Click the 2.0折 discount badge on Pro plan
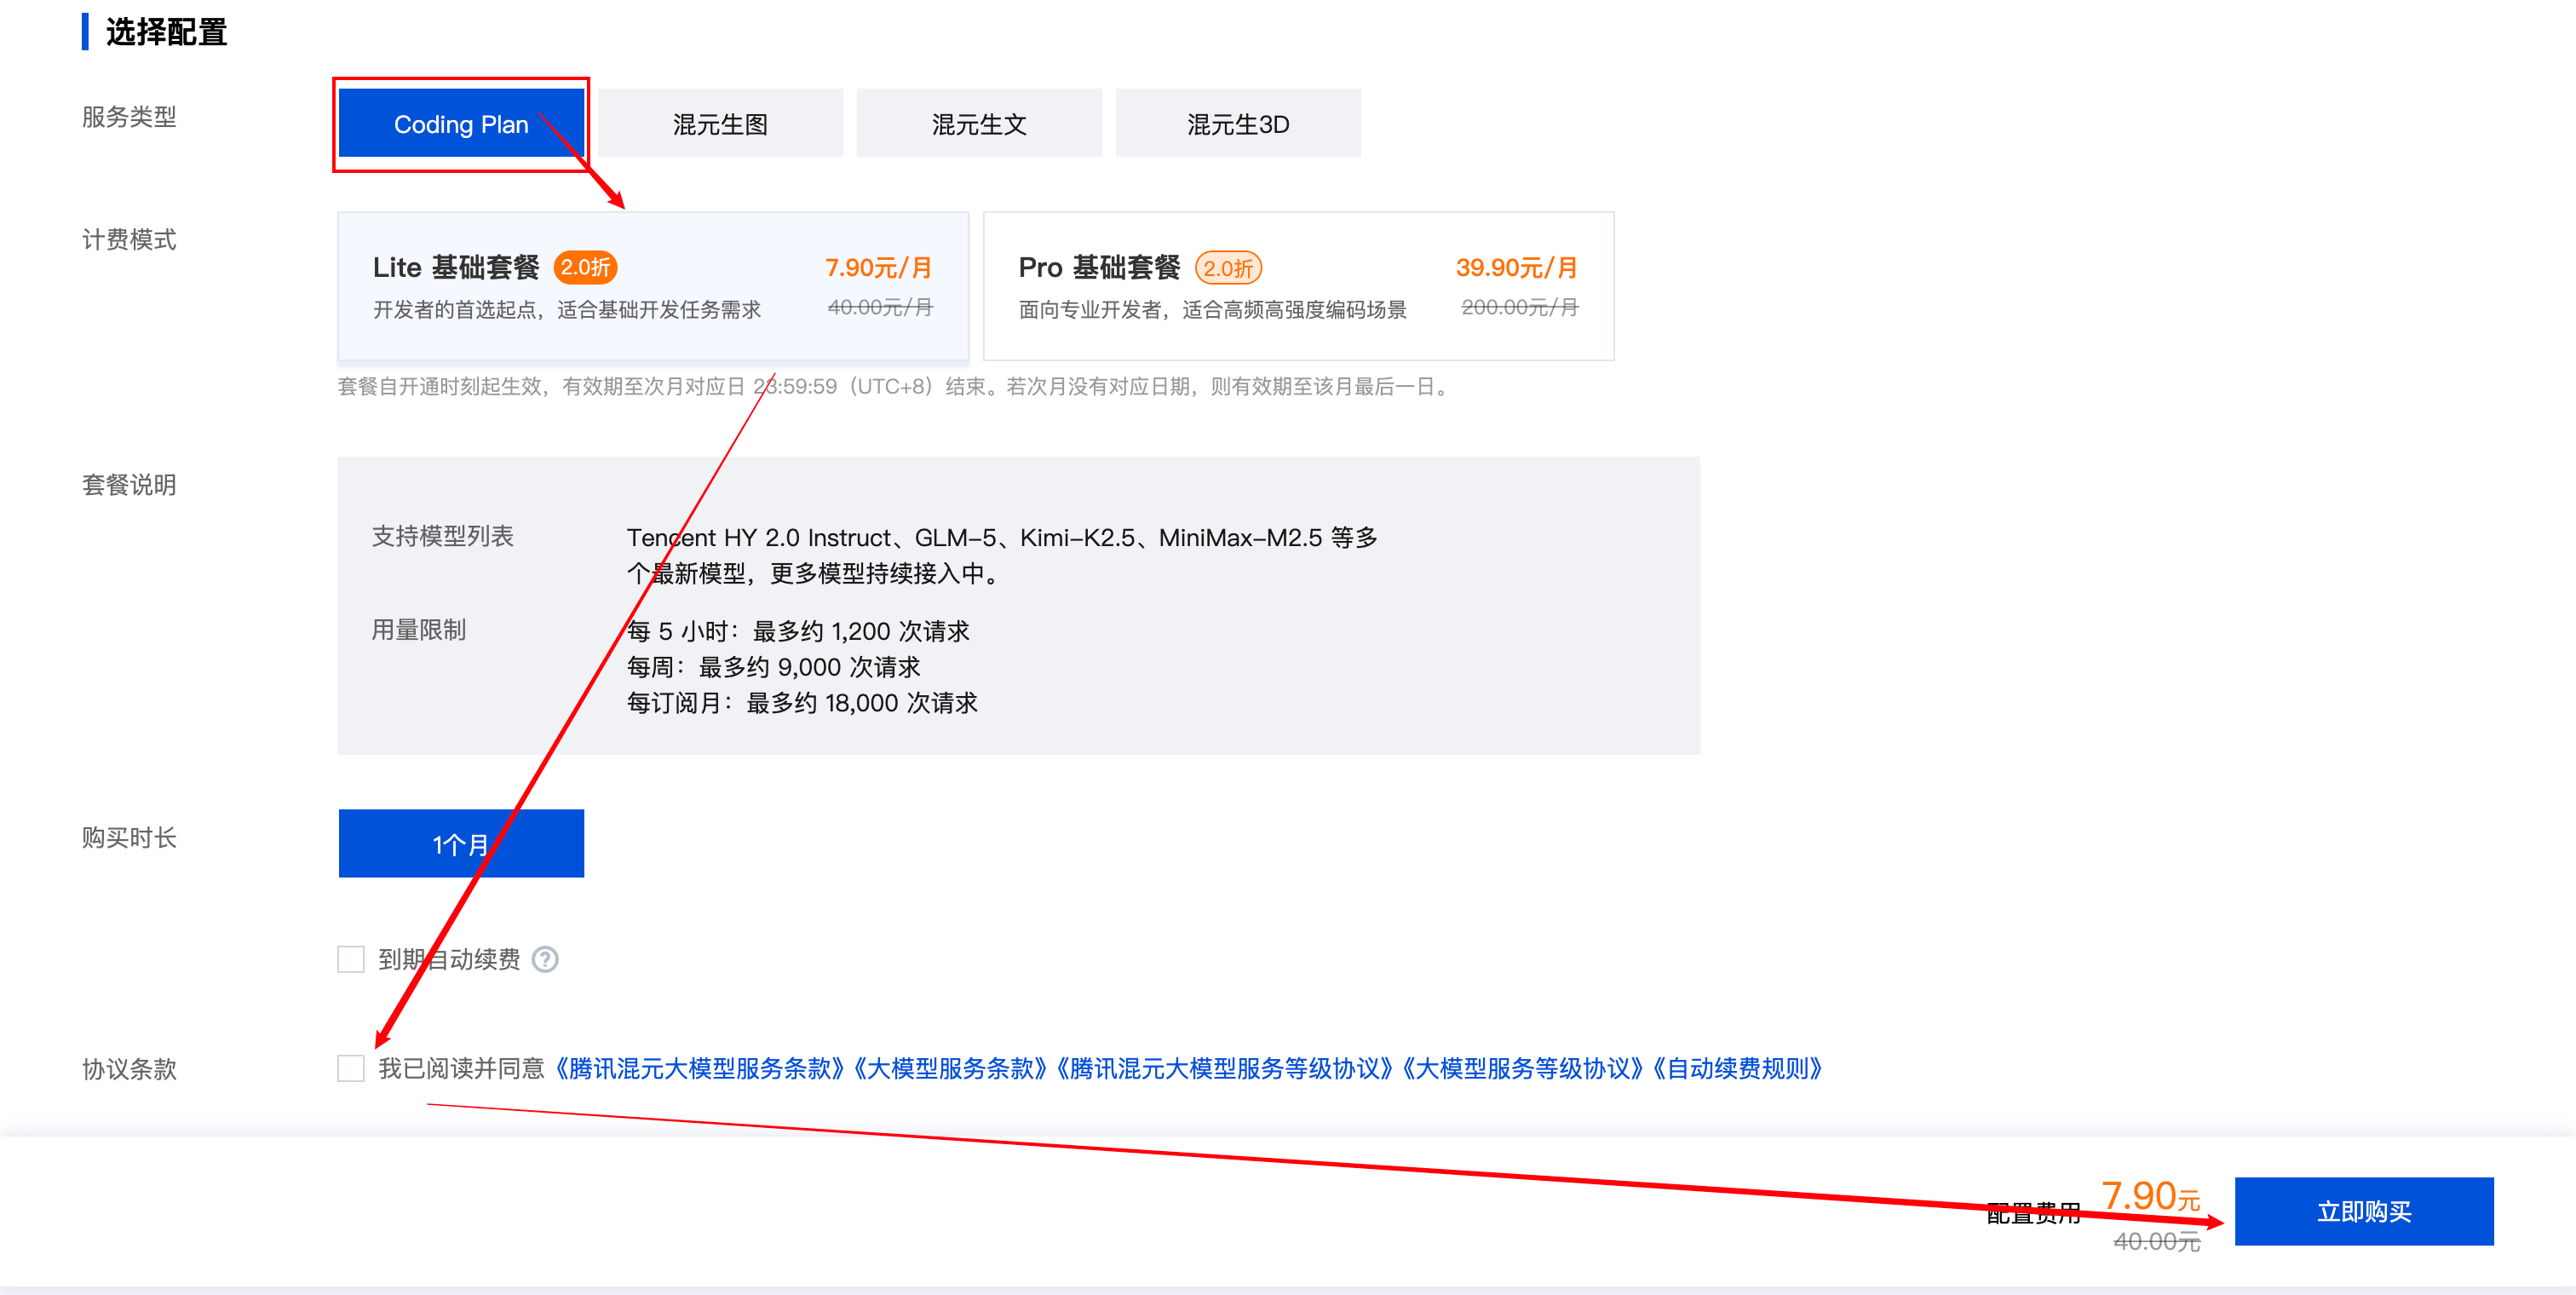 (1231, 267)
